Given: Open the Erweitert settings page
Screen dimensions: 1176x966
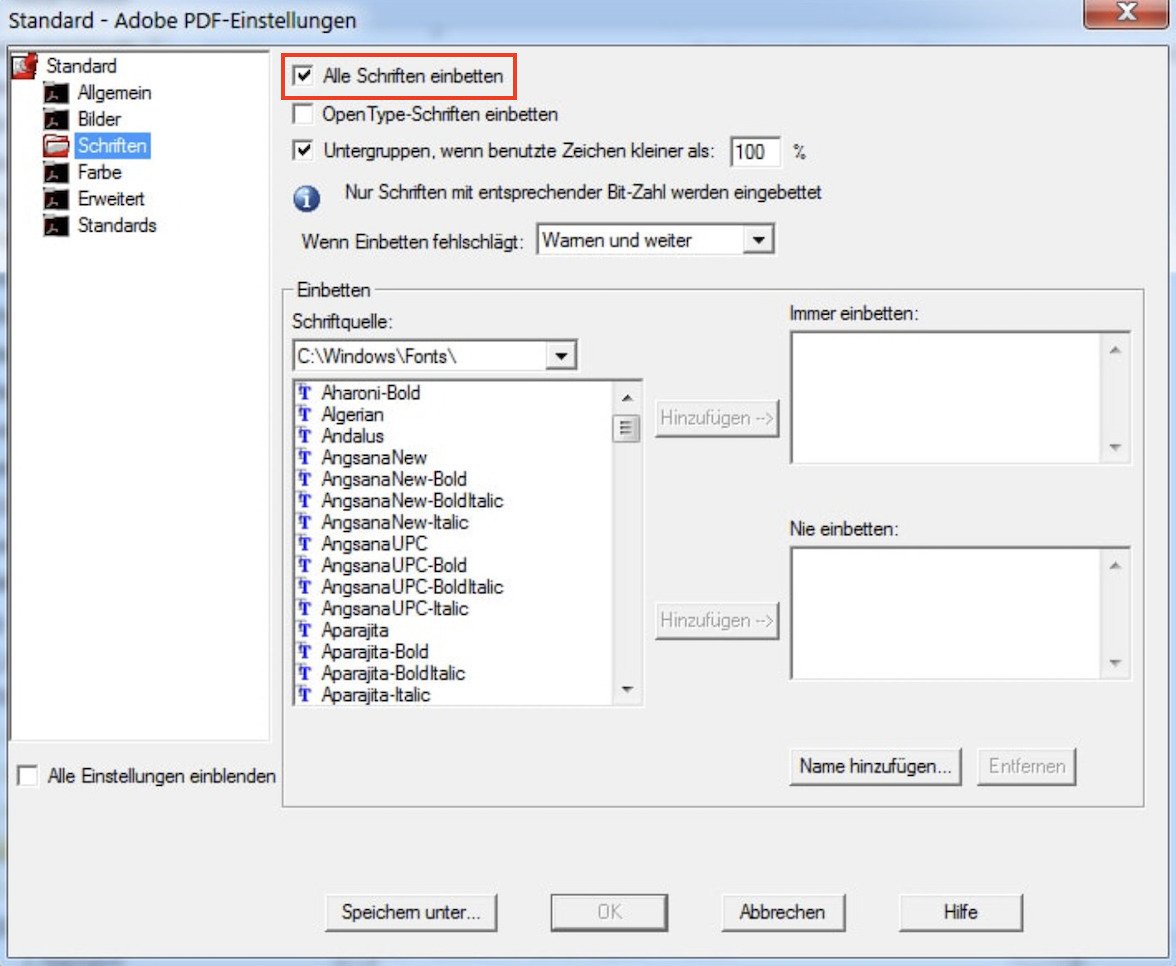Looking at the screenshot, I should (x=111, y=199).
